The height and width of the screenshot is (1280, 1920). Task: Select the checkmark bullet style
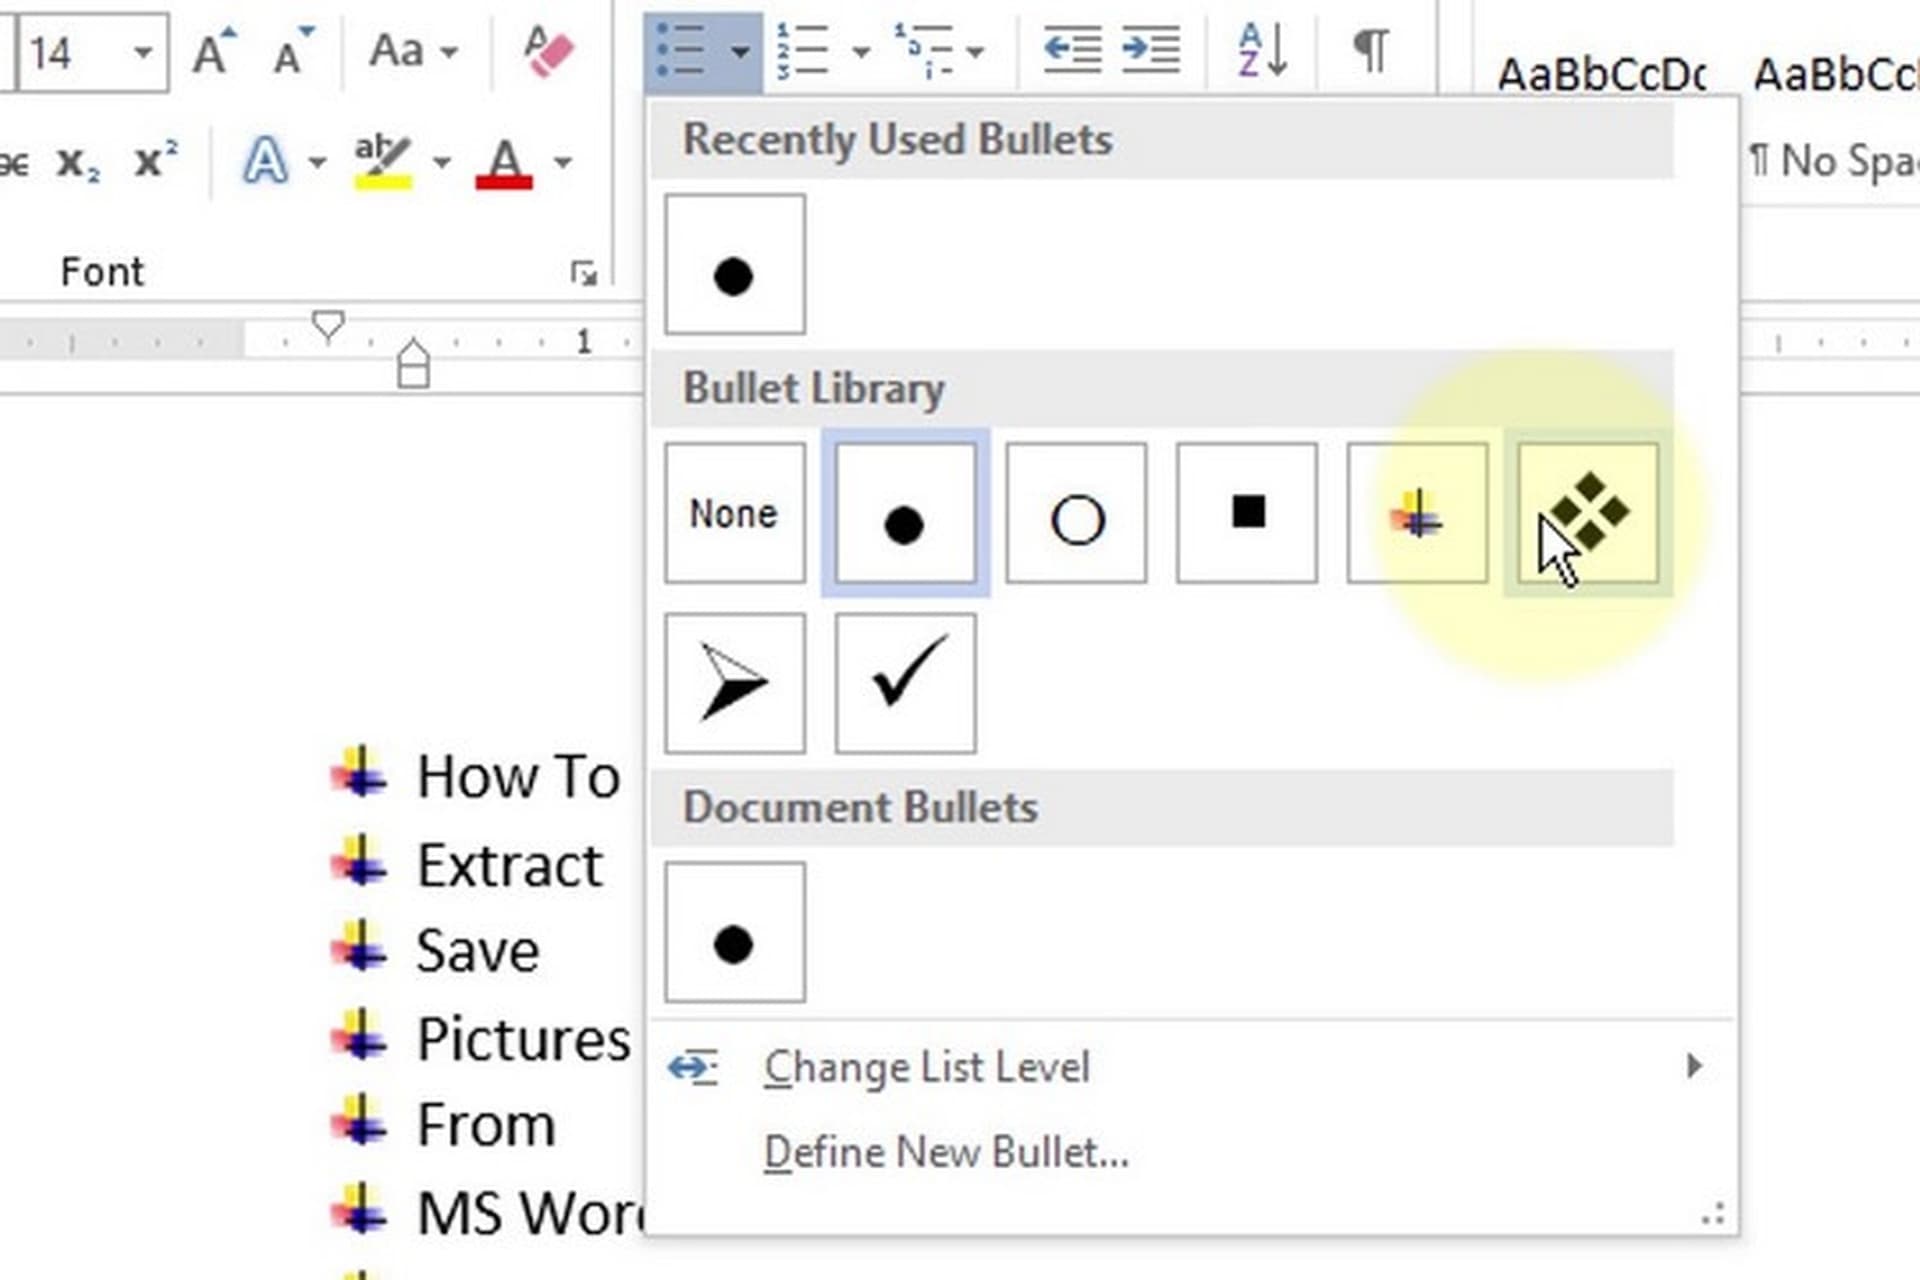coord(904,681)
